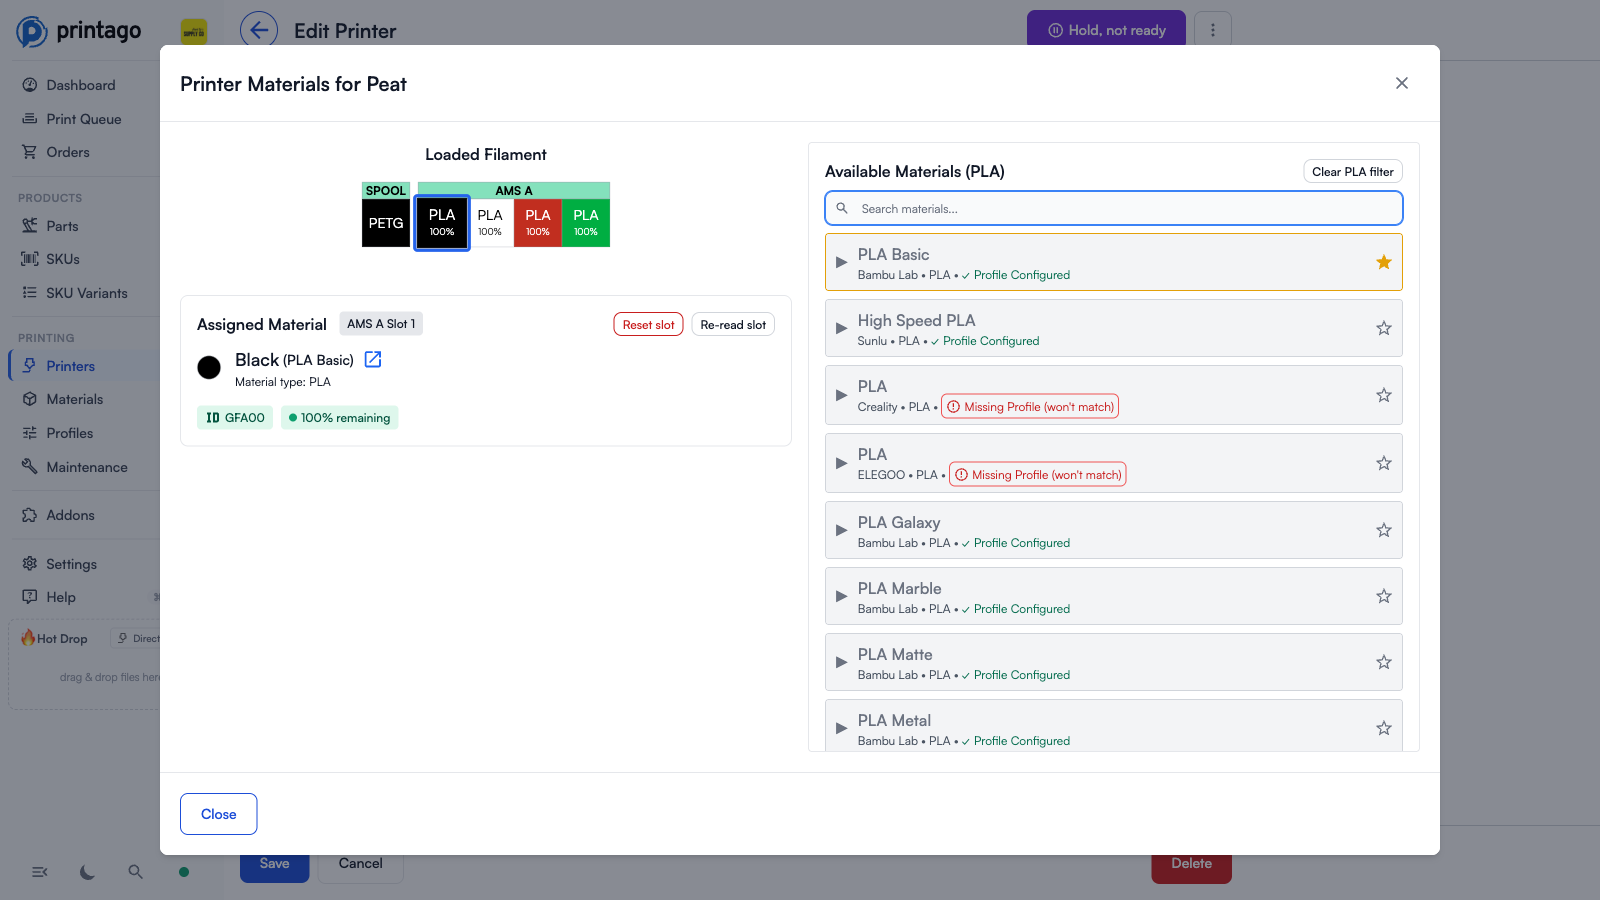1600x900 pixels.
Task: Select the red PLA AMS slot
Action: pyautogui.click(x=538, y=223)
